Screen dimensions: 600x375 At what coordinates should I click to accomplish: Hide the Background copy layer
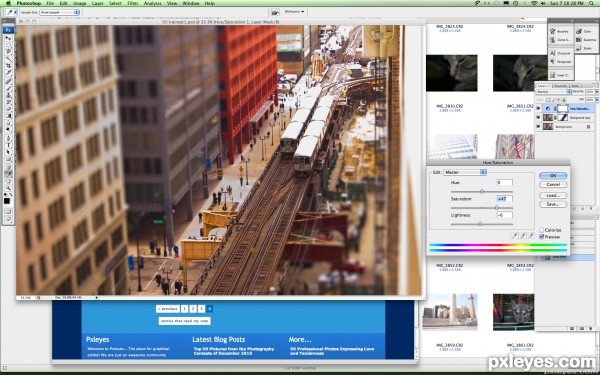pyautogui.click(x=538, y=117)
